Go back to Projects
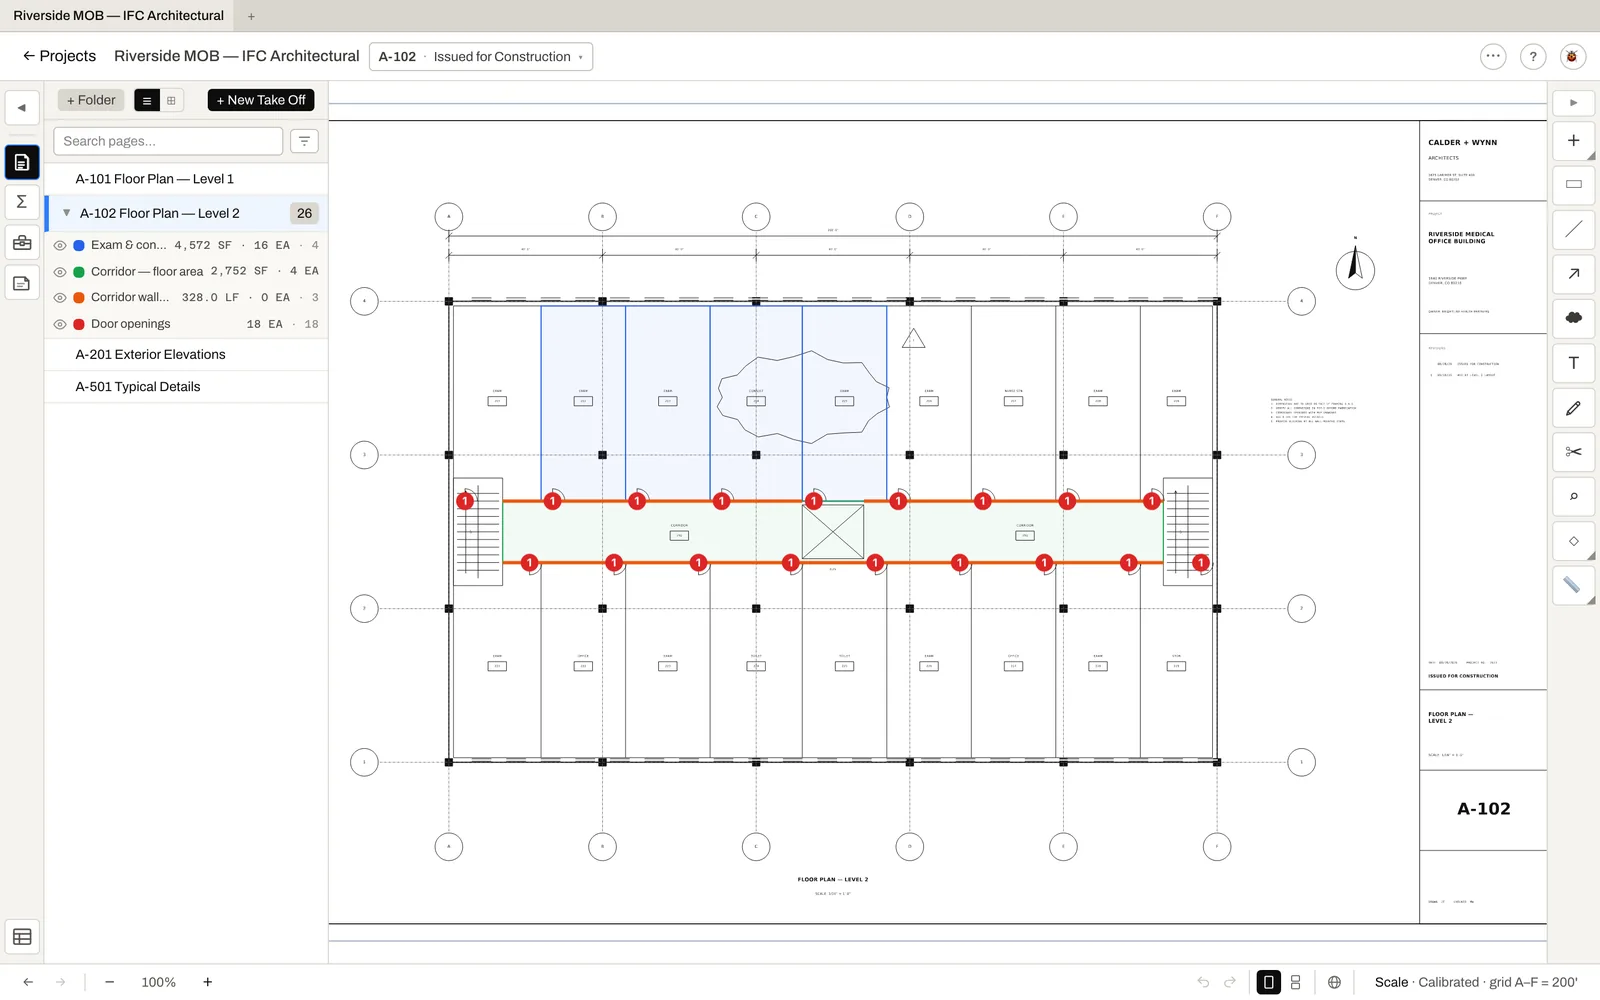 tap(59, 56)
